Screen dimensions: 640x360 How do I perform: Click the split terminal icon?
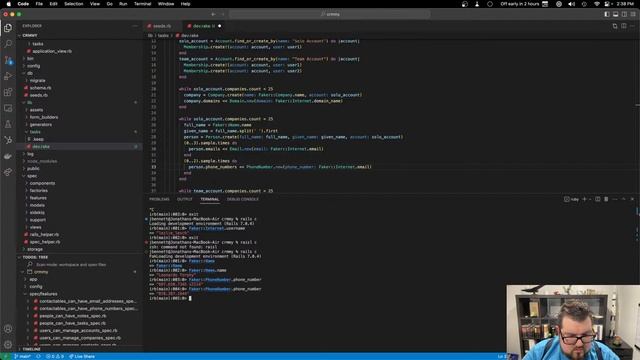tap(598, 199)
